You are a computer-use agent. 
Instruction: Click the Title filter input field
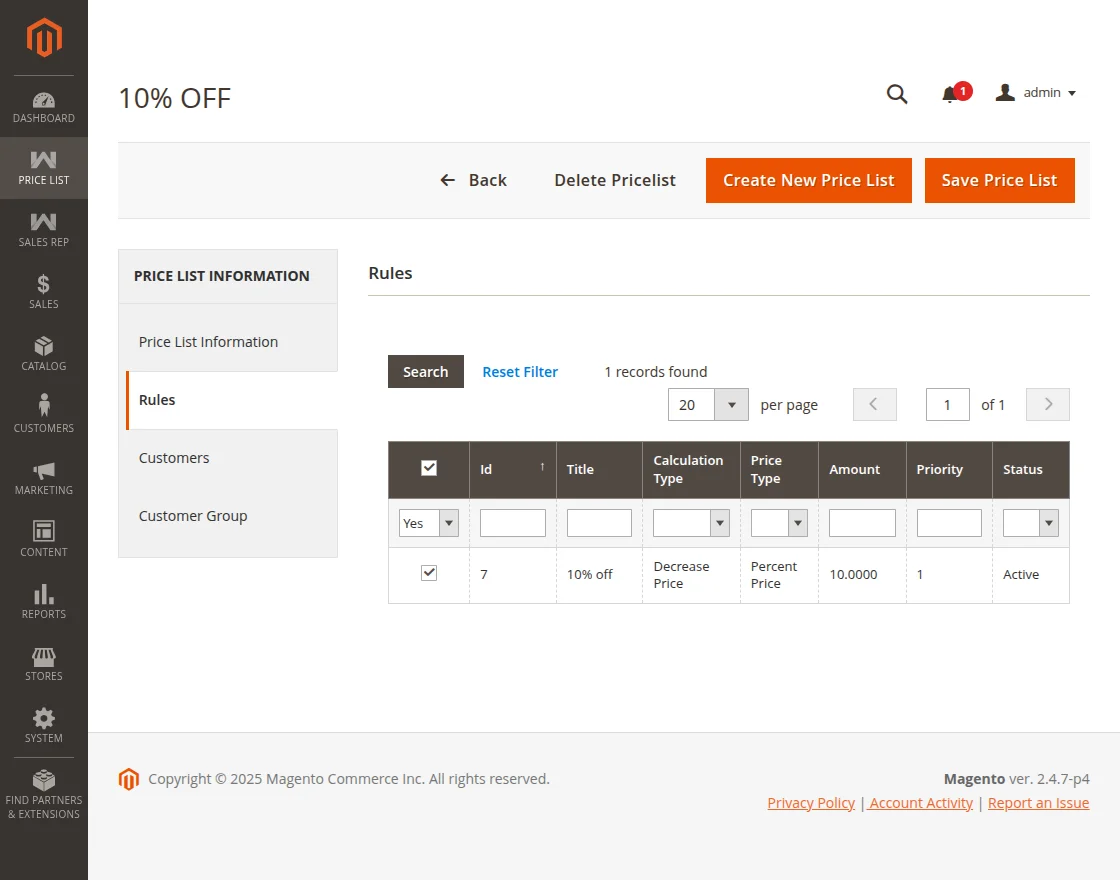point(599,523)
